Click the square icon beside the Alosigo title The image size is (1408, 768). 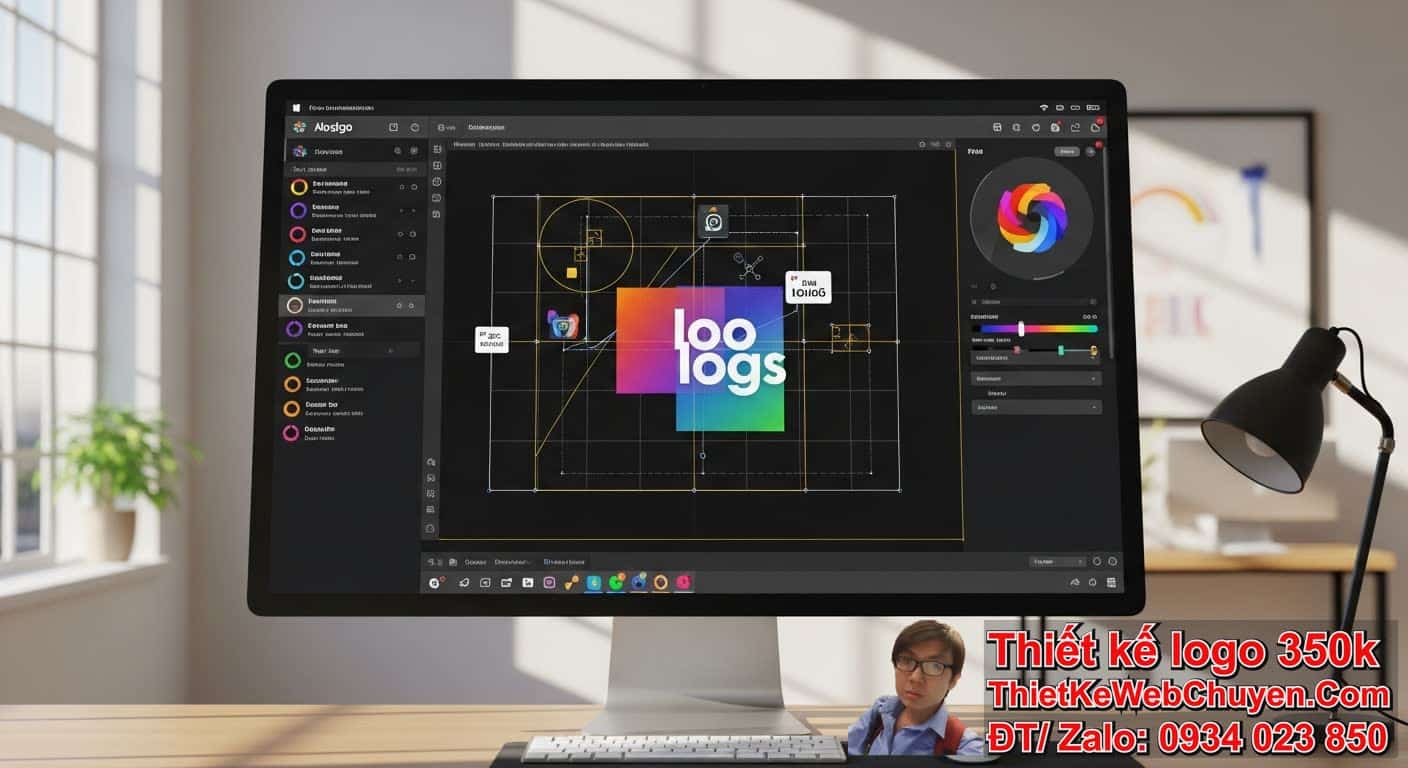(393, 127)
